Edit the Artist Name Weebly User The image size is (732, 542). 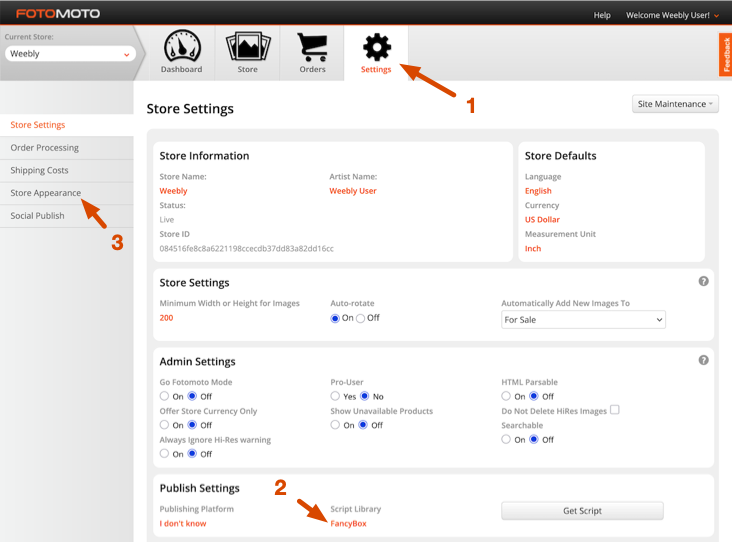pos(353,191)
